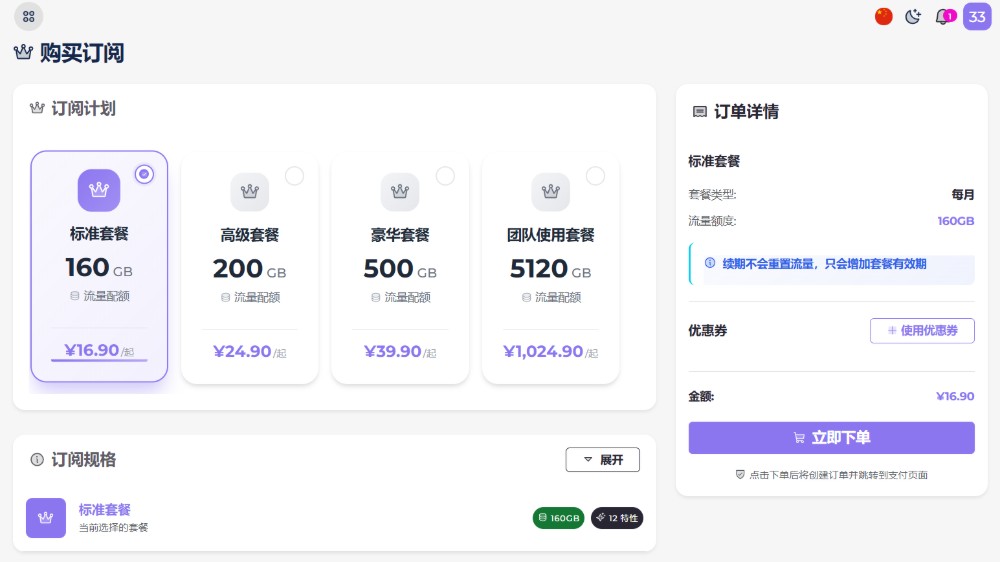Open user avatar labeled 33
Viewport: 1000px width, 562px height.
click(977, 17)
